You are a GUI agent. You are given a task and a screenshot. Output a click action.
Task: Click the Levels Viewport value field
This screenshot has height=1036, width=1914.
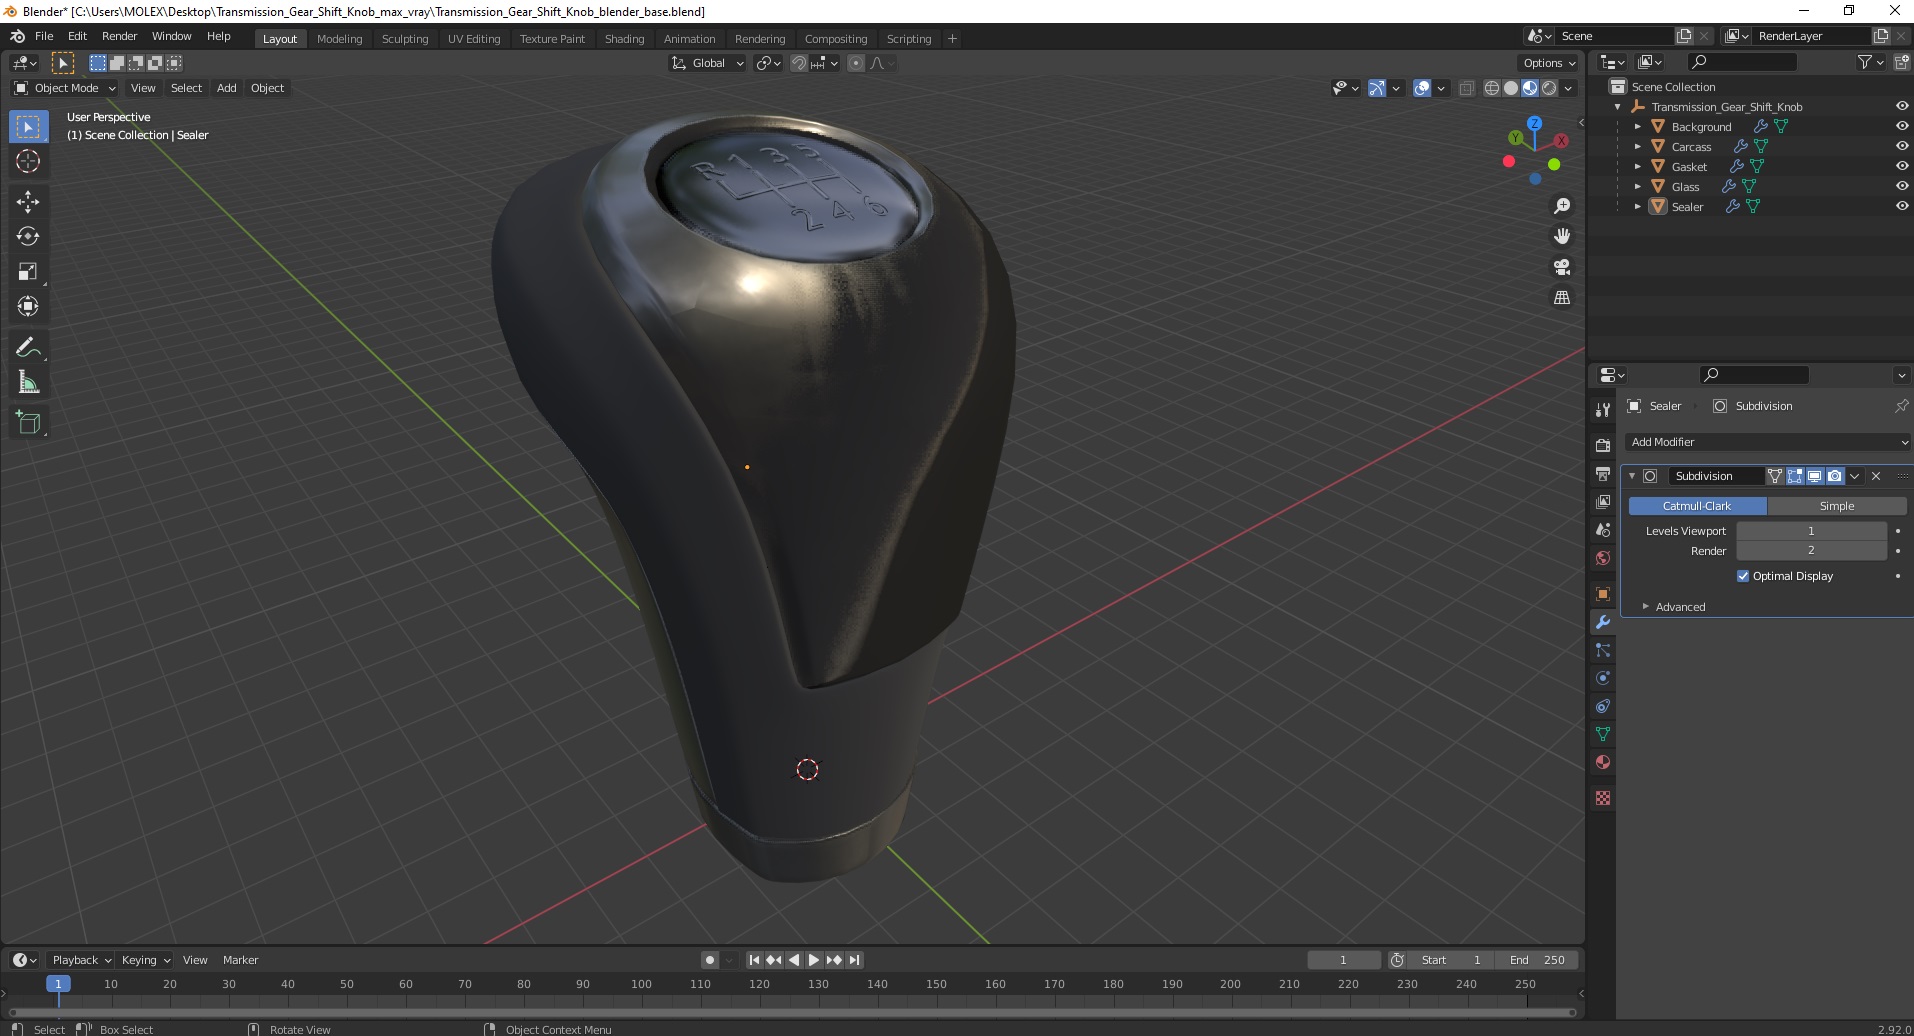pyautogui.click(x=1811, y=531)
